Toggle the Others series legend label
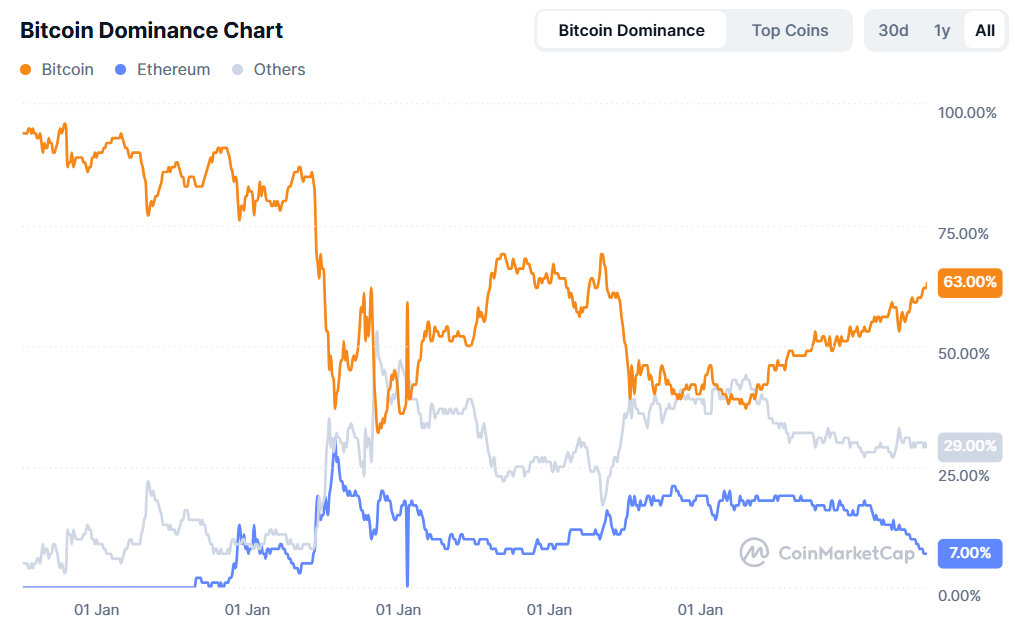This screenshot has width=1015, height=631. (x=279, y=70)
